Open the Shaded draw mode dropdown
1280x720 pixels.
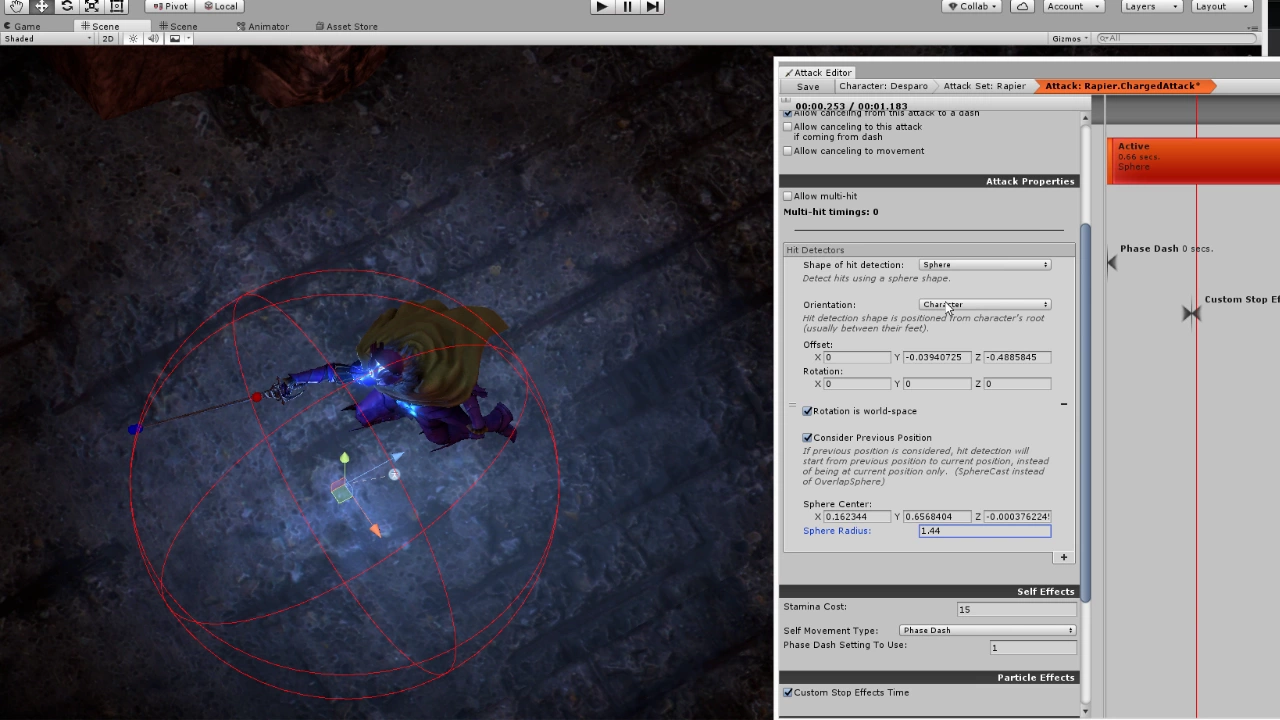click(47, 39)
